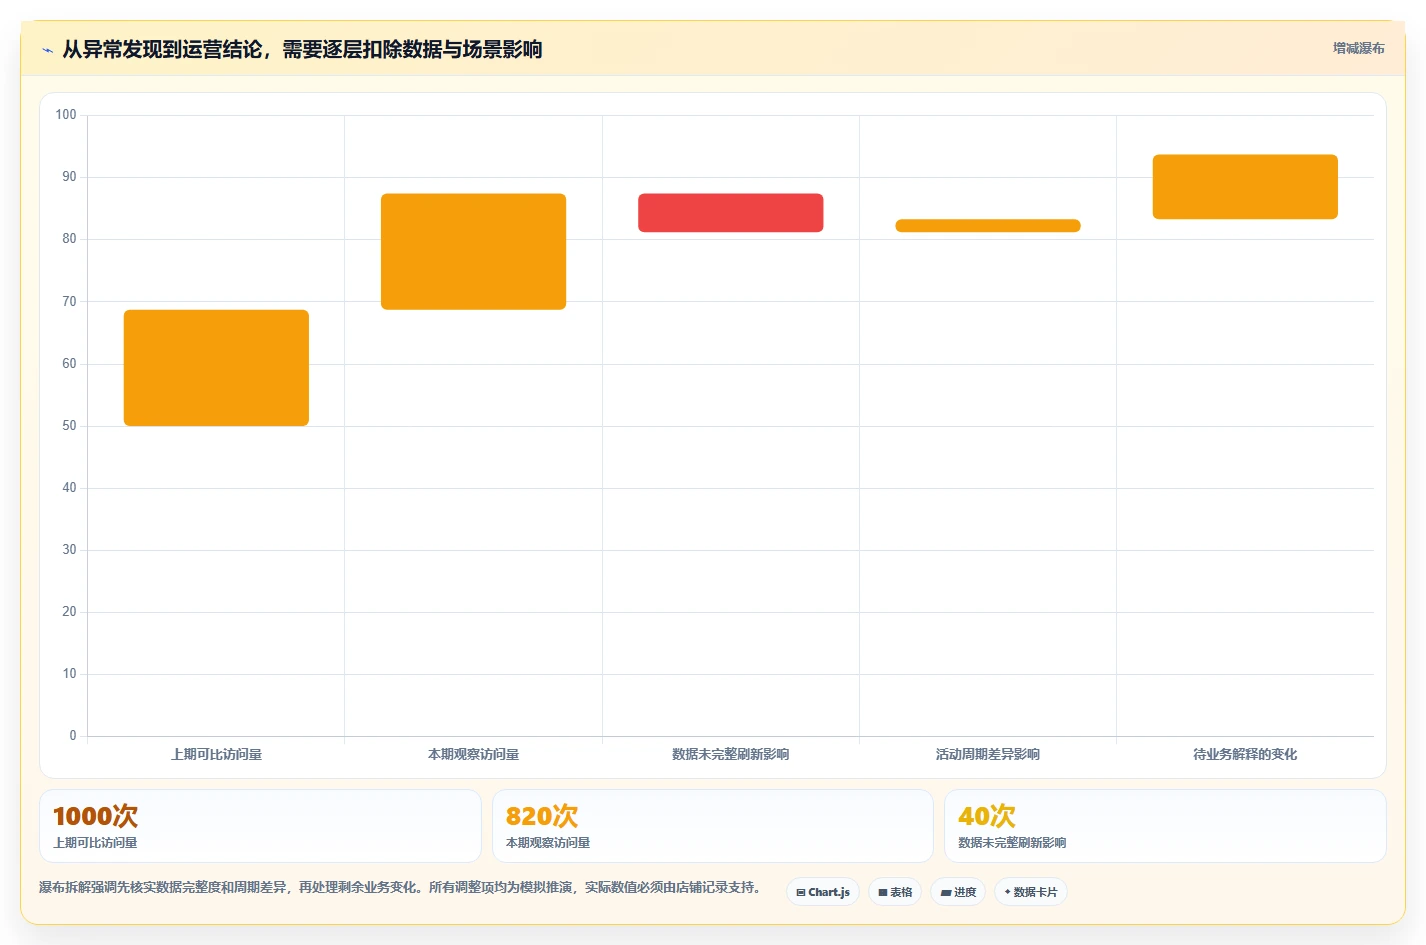
Task: Select the thin 活动周期差异影响 bar
Action: coord(988,226)
